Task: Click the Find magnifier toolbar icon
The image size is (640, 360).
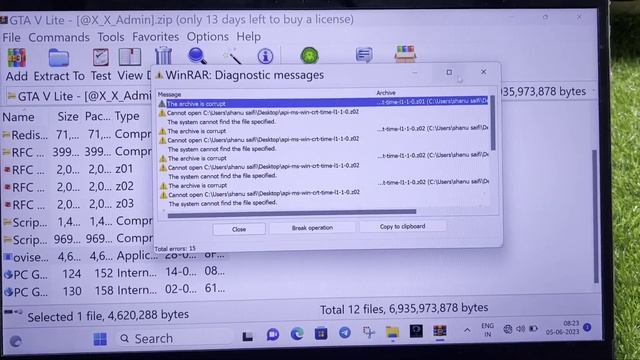Action: 197,56
